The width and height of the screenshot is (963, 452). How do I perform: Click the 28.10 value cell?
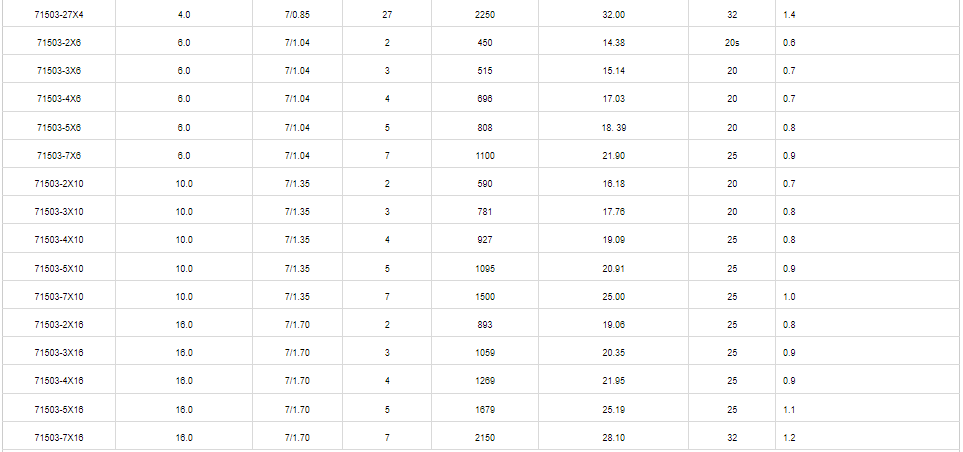tap(614, 438)
